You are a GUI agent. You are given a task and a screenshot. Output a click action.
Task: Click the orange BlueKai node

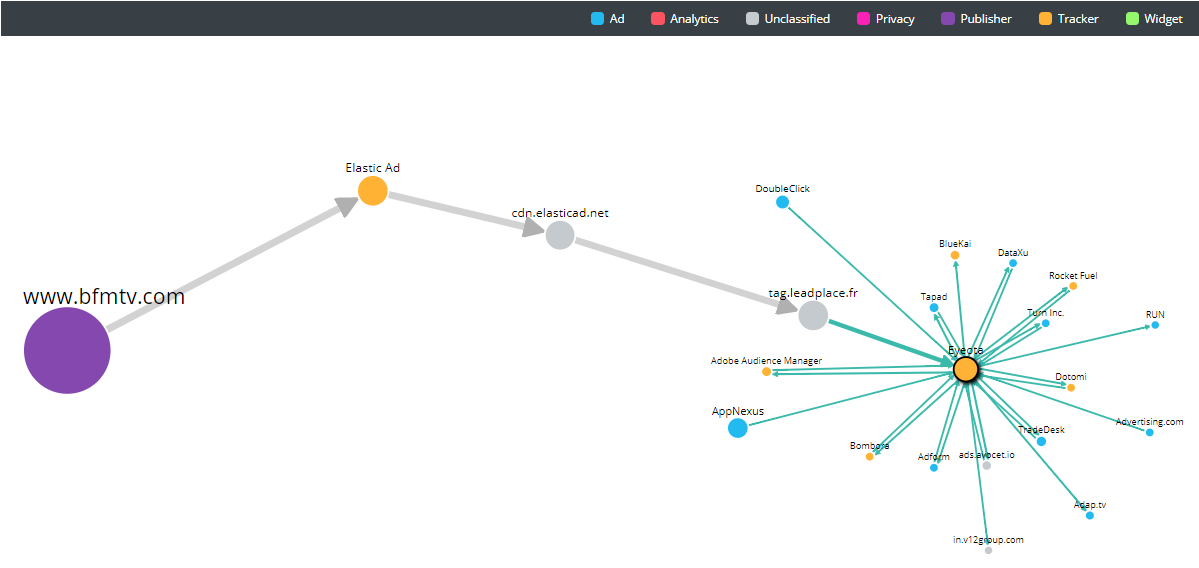955,255
